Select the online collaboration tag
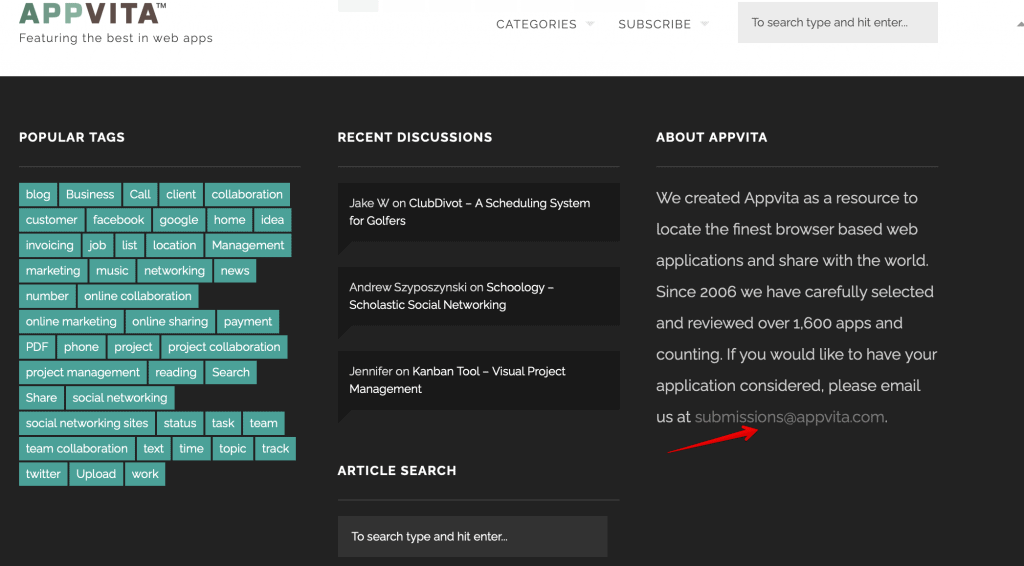This screenshot has width=1024, height=566. (138, 296)
